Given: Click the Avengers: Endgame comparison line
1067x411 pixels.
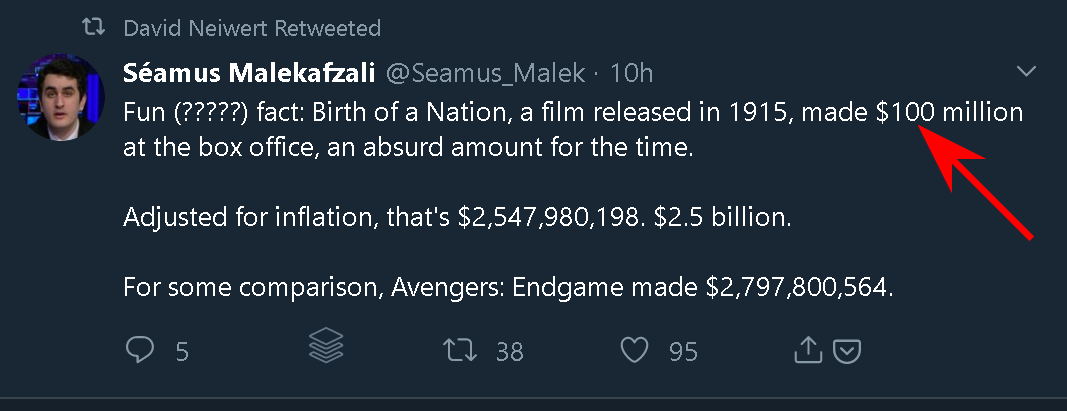Looking at the screenshot, I should [506, 287].
